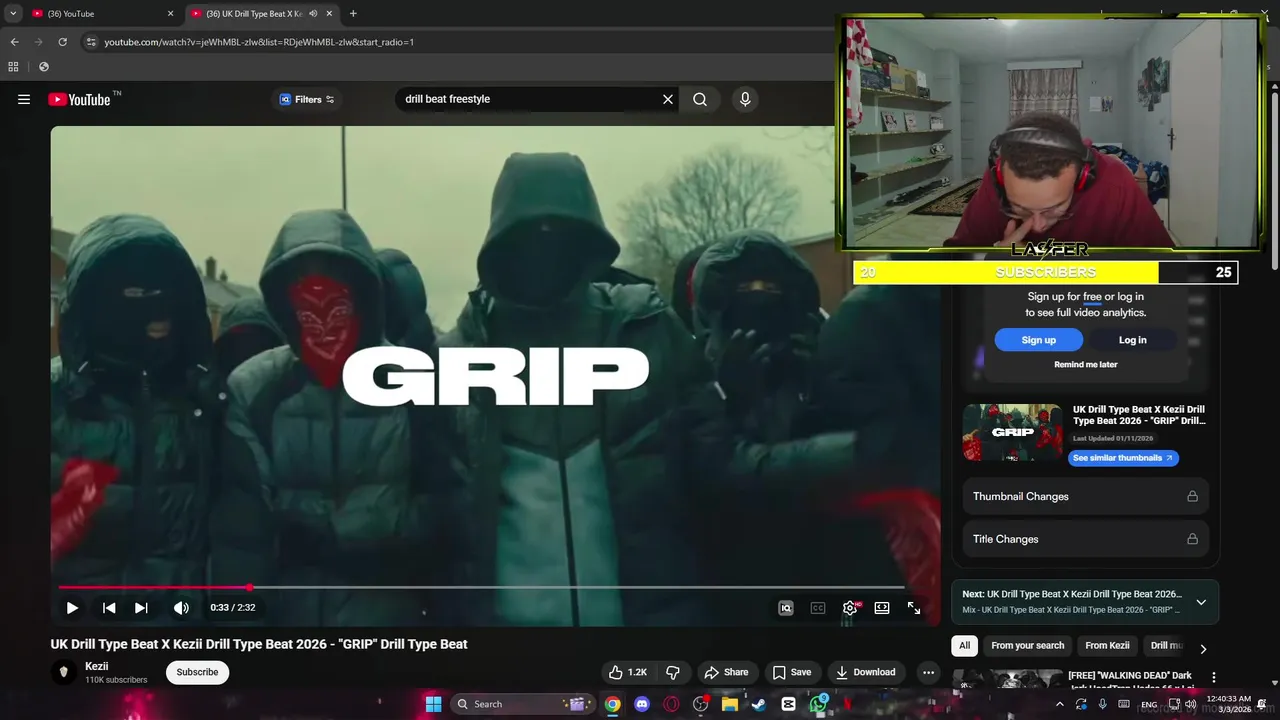This screenshot has height=720, width=1280.
Task: Open the YouTube hamburger guide menu
Action: 24,99
